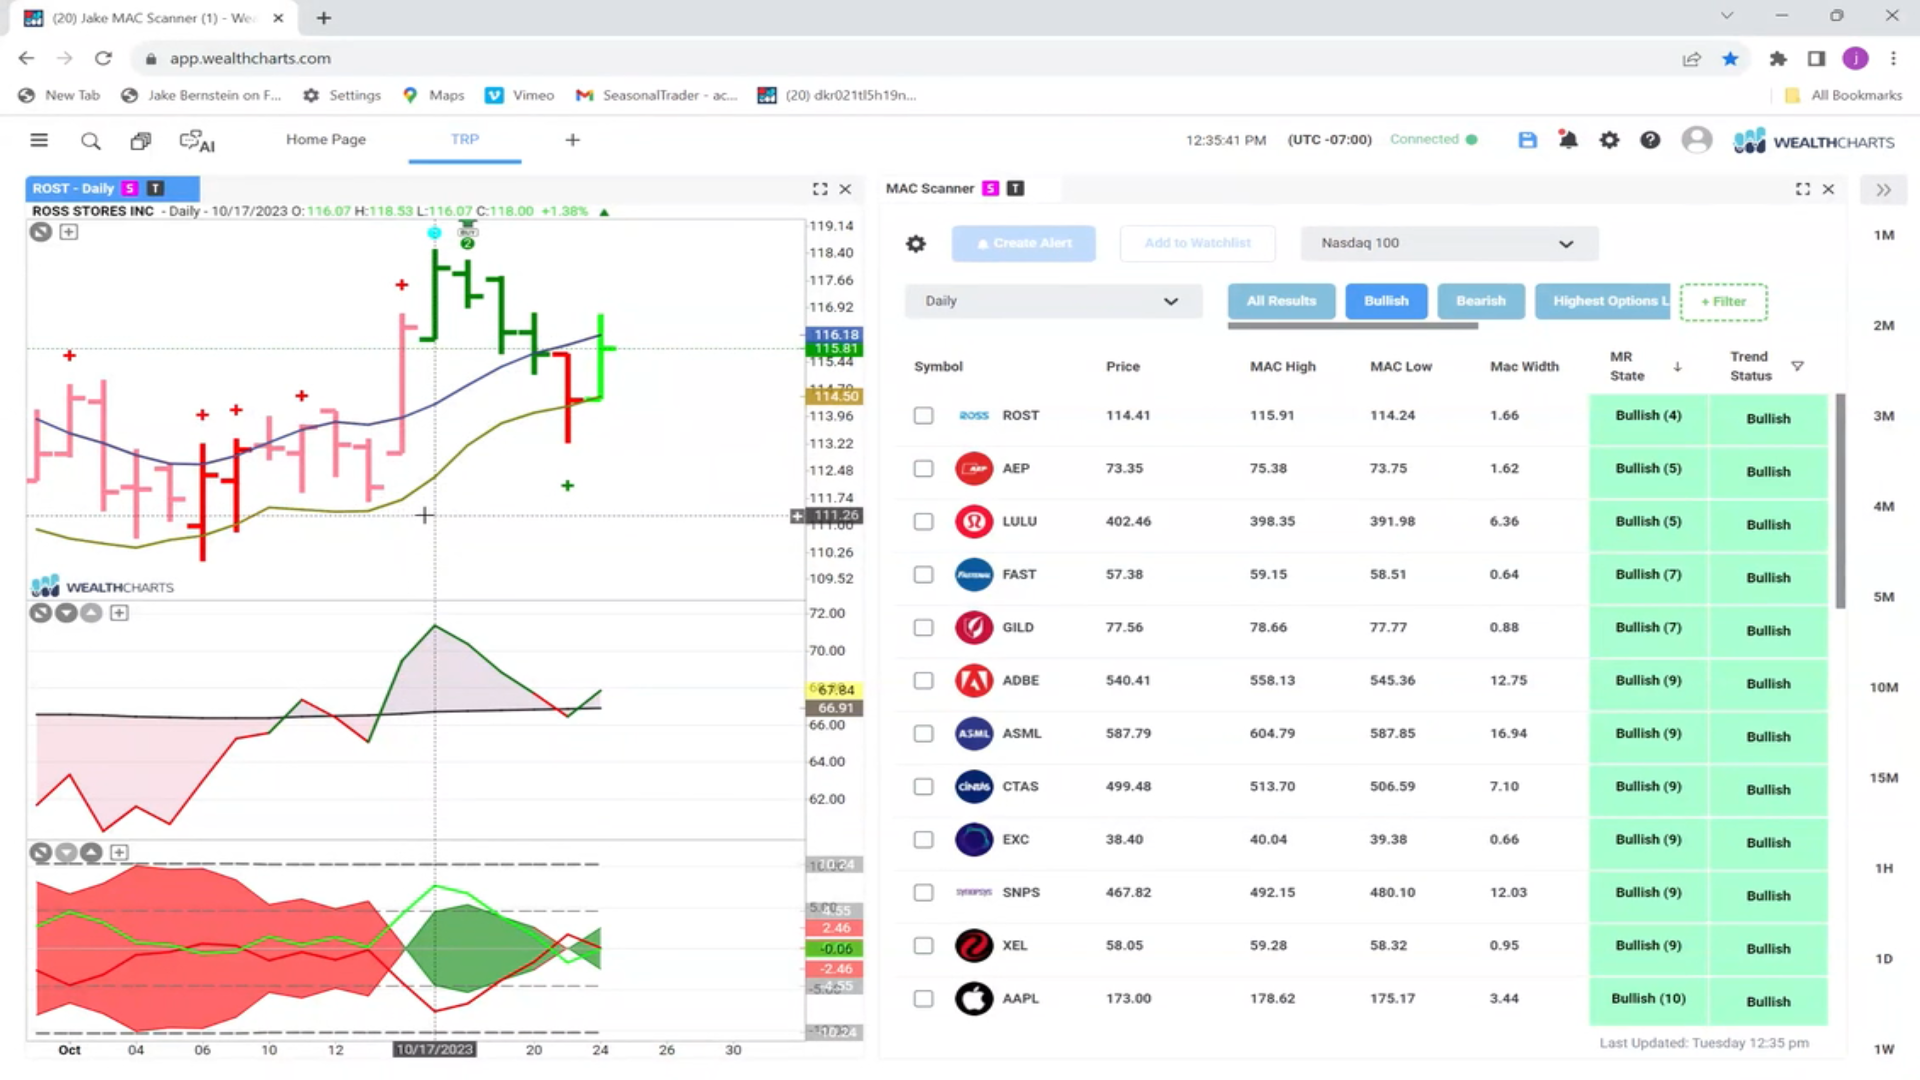The height and width of the screenshot is (1080, 1920).
Task: Select the Bearish filter tab
Action: point(1481,301)
